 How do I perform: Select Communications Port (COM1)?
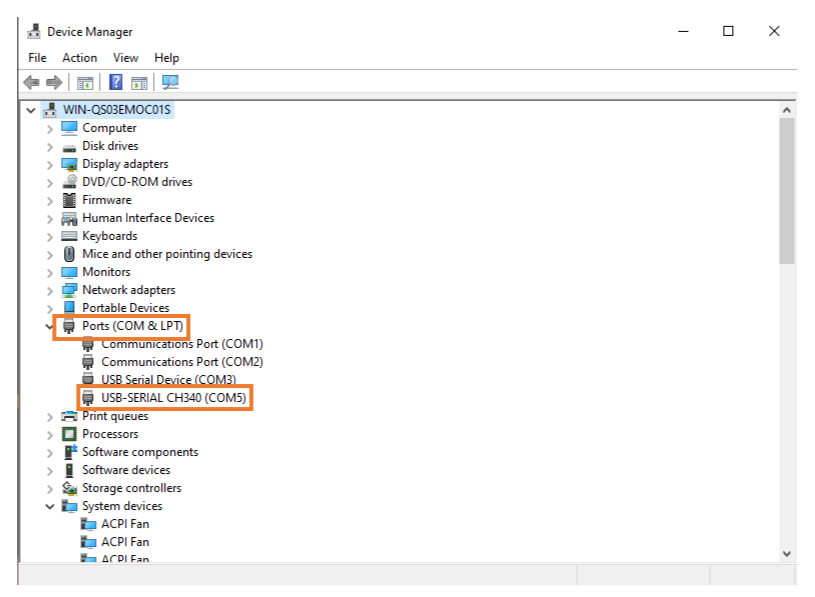click(182, 344)
